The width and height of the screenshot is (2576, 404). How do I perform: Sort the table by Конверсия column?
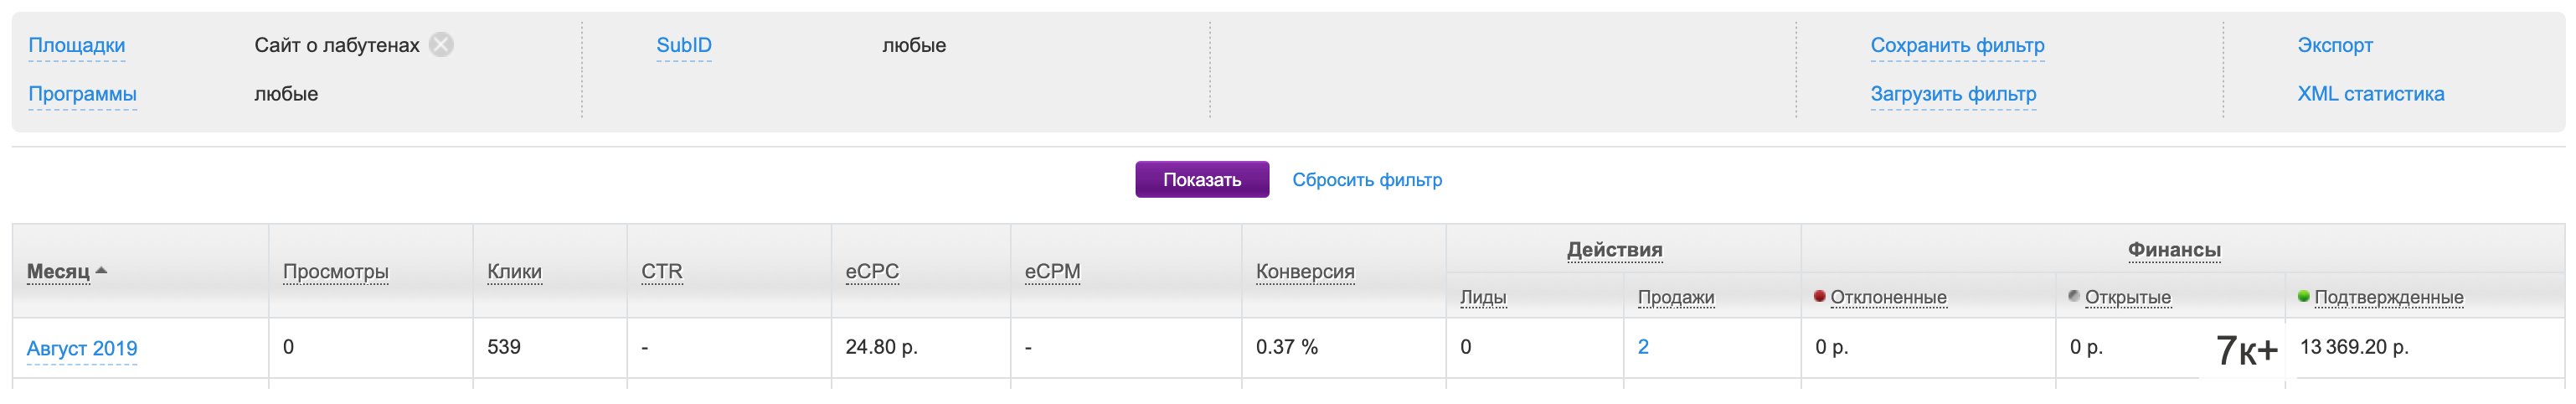point(1305,272)
